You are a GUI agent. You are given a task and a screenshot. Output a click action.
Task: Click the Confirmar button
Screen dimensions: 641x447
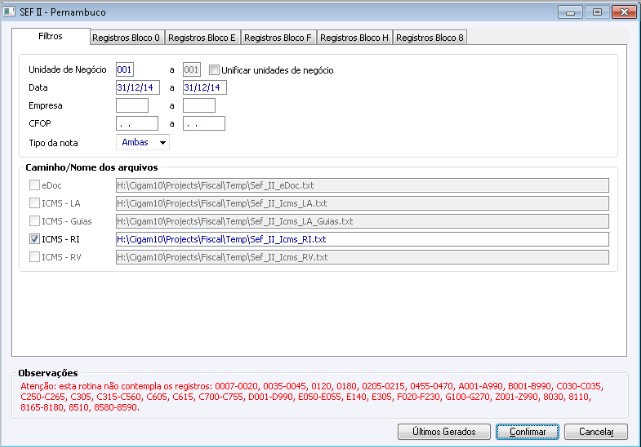tap(527, 431)
